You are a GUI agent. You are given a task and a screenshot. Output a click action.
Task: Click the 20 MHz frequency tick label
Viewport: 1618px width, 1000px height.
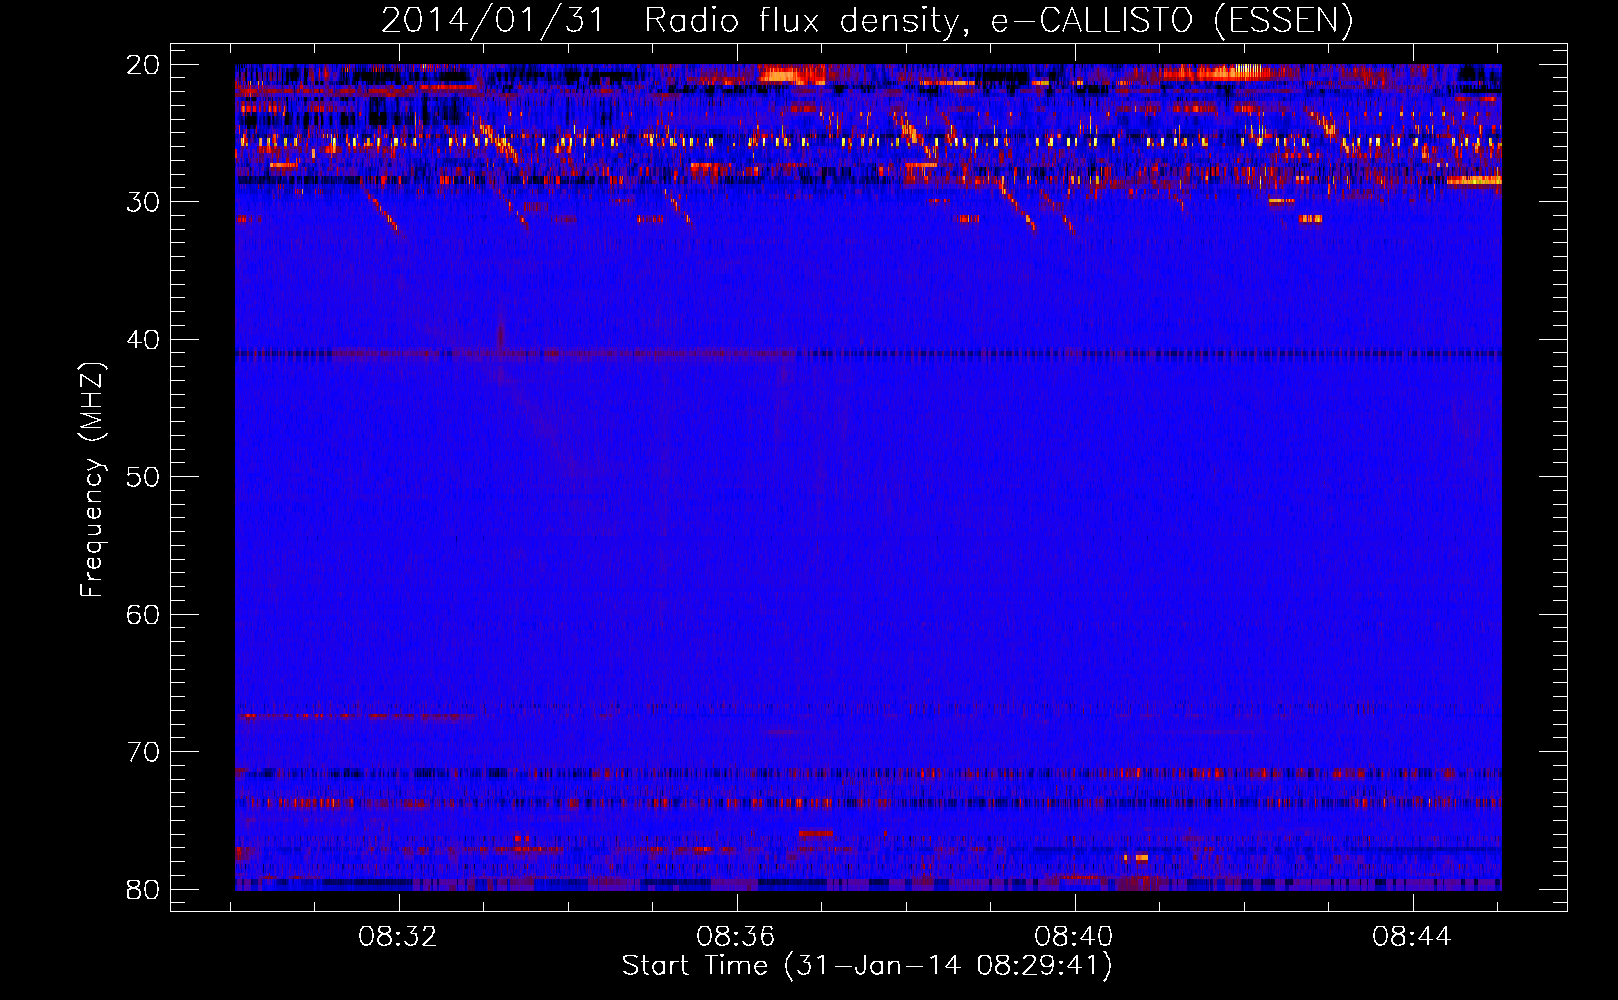tap(144, 65)
